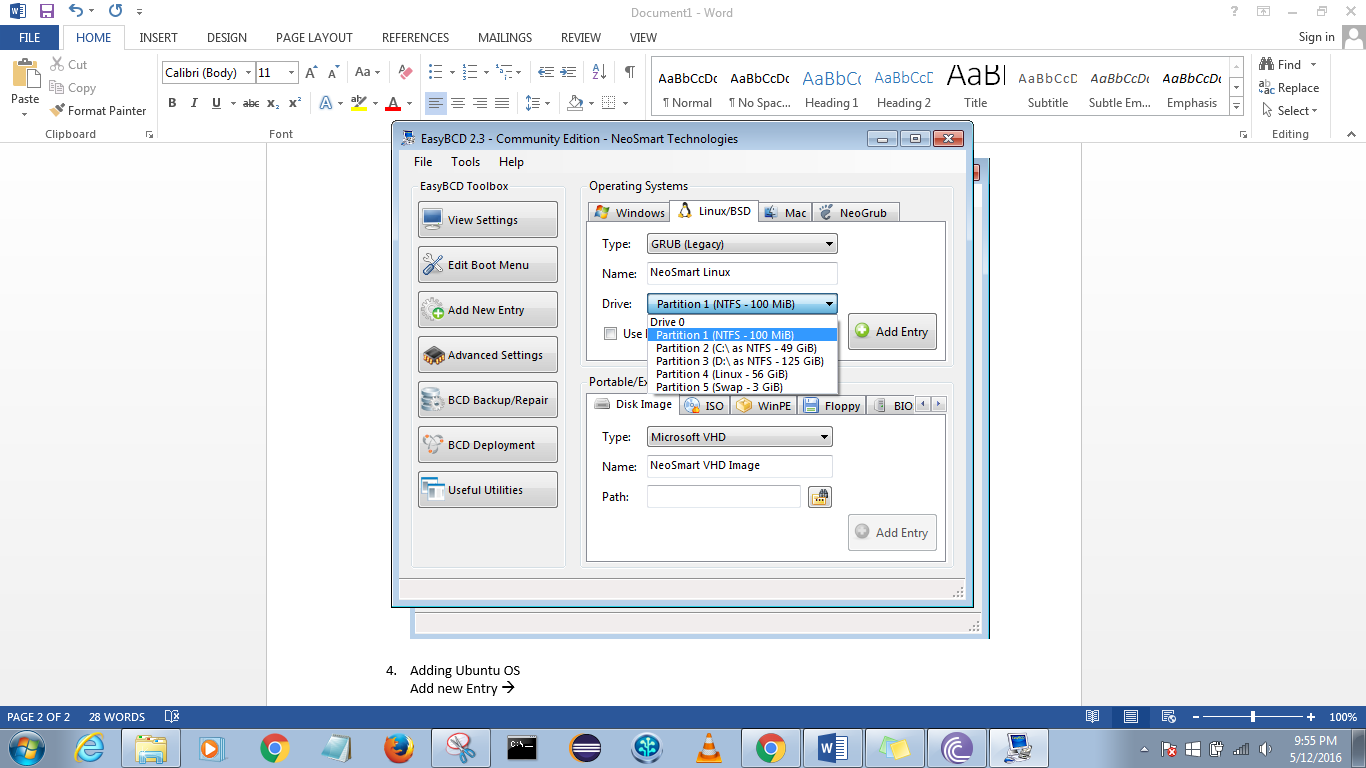The height and width of the screenshot is (768, 1366).
Task: Open the ISO tab in Portable media section
Action: click(x=705, y=406)
